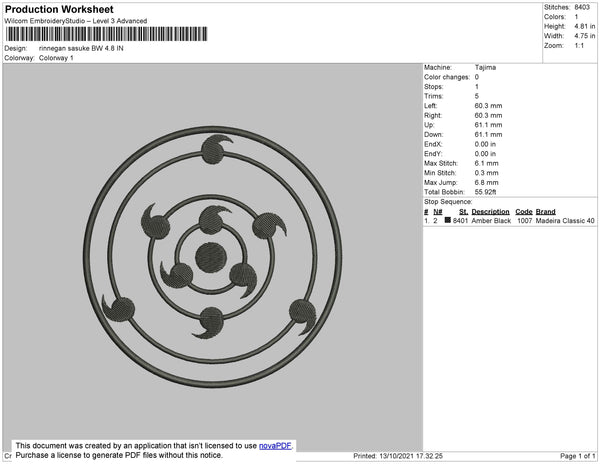Click the 'Right:' label
The width and height of the screenshot is (600, 464).
(x=433, y=115)
